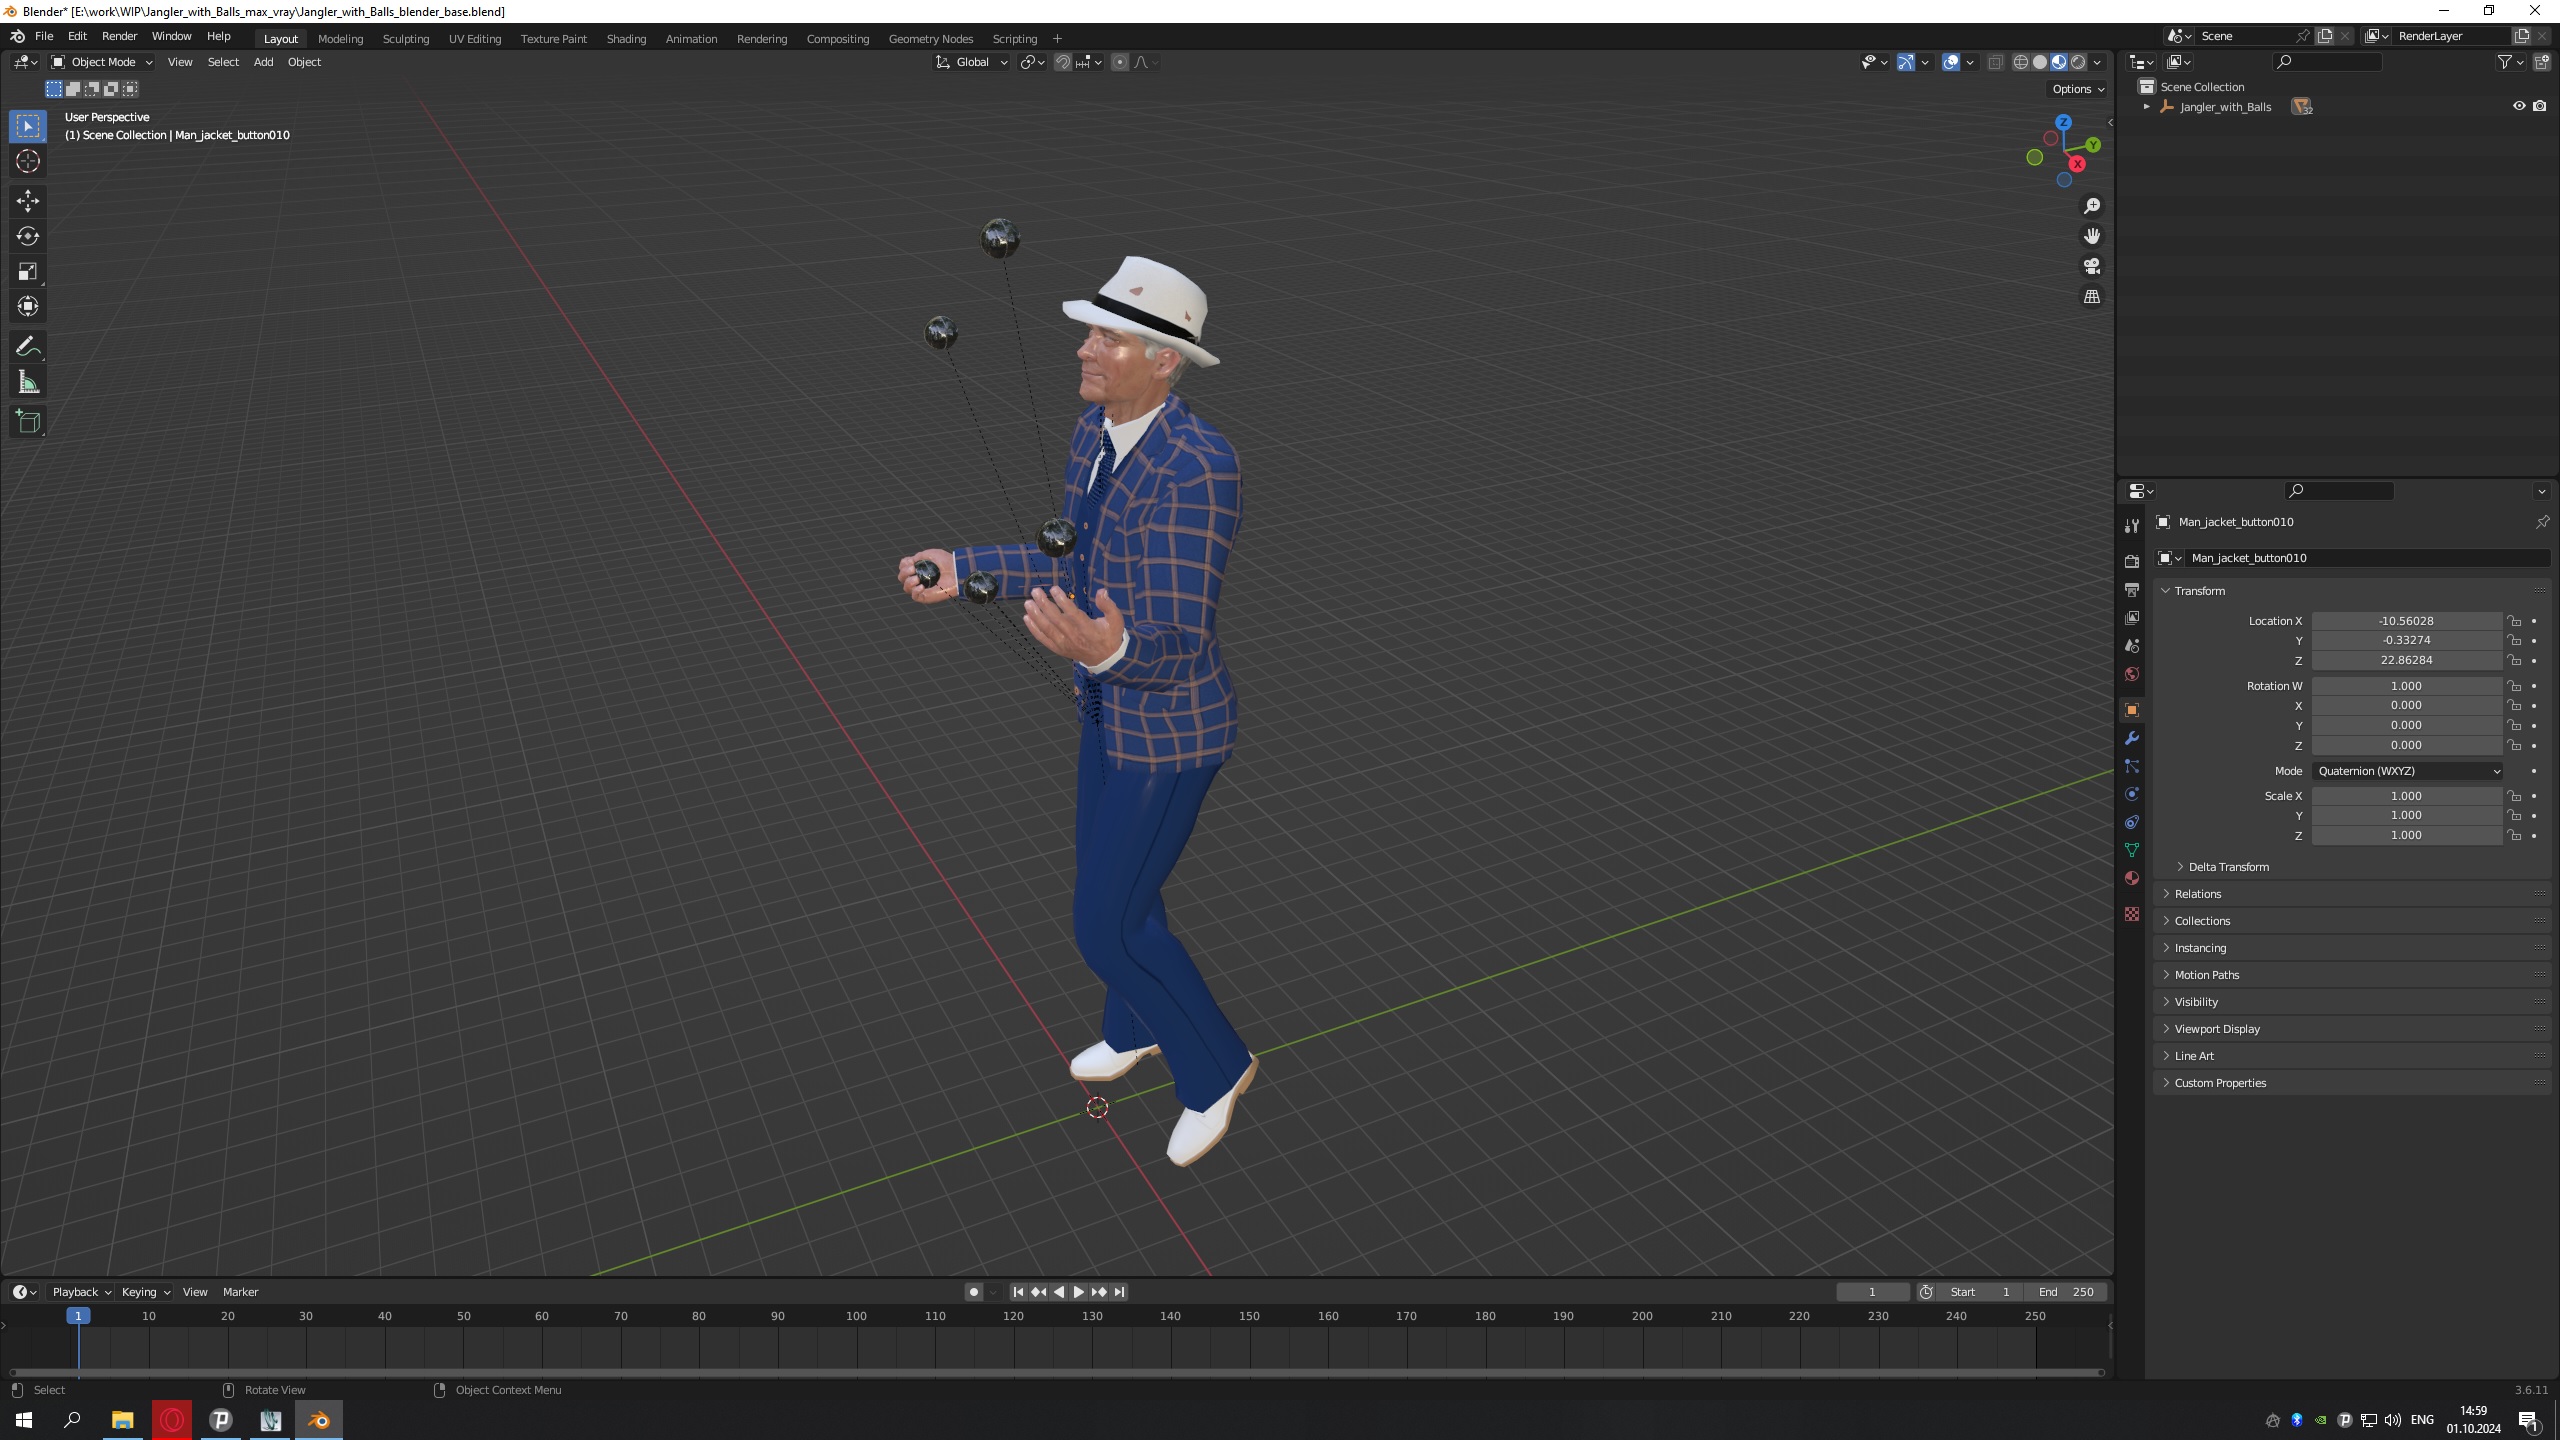The height and width of the screenshot is (1440, 2560).
Task: Open the Render properties tab
Action: click(x=2132, y=562)
